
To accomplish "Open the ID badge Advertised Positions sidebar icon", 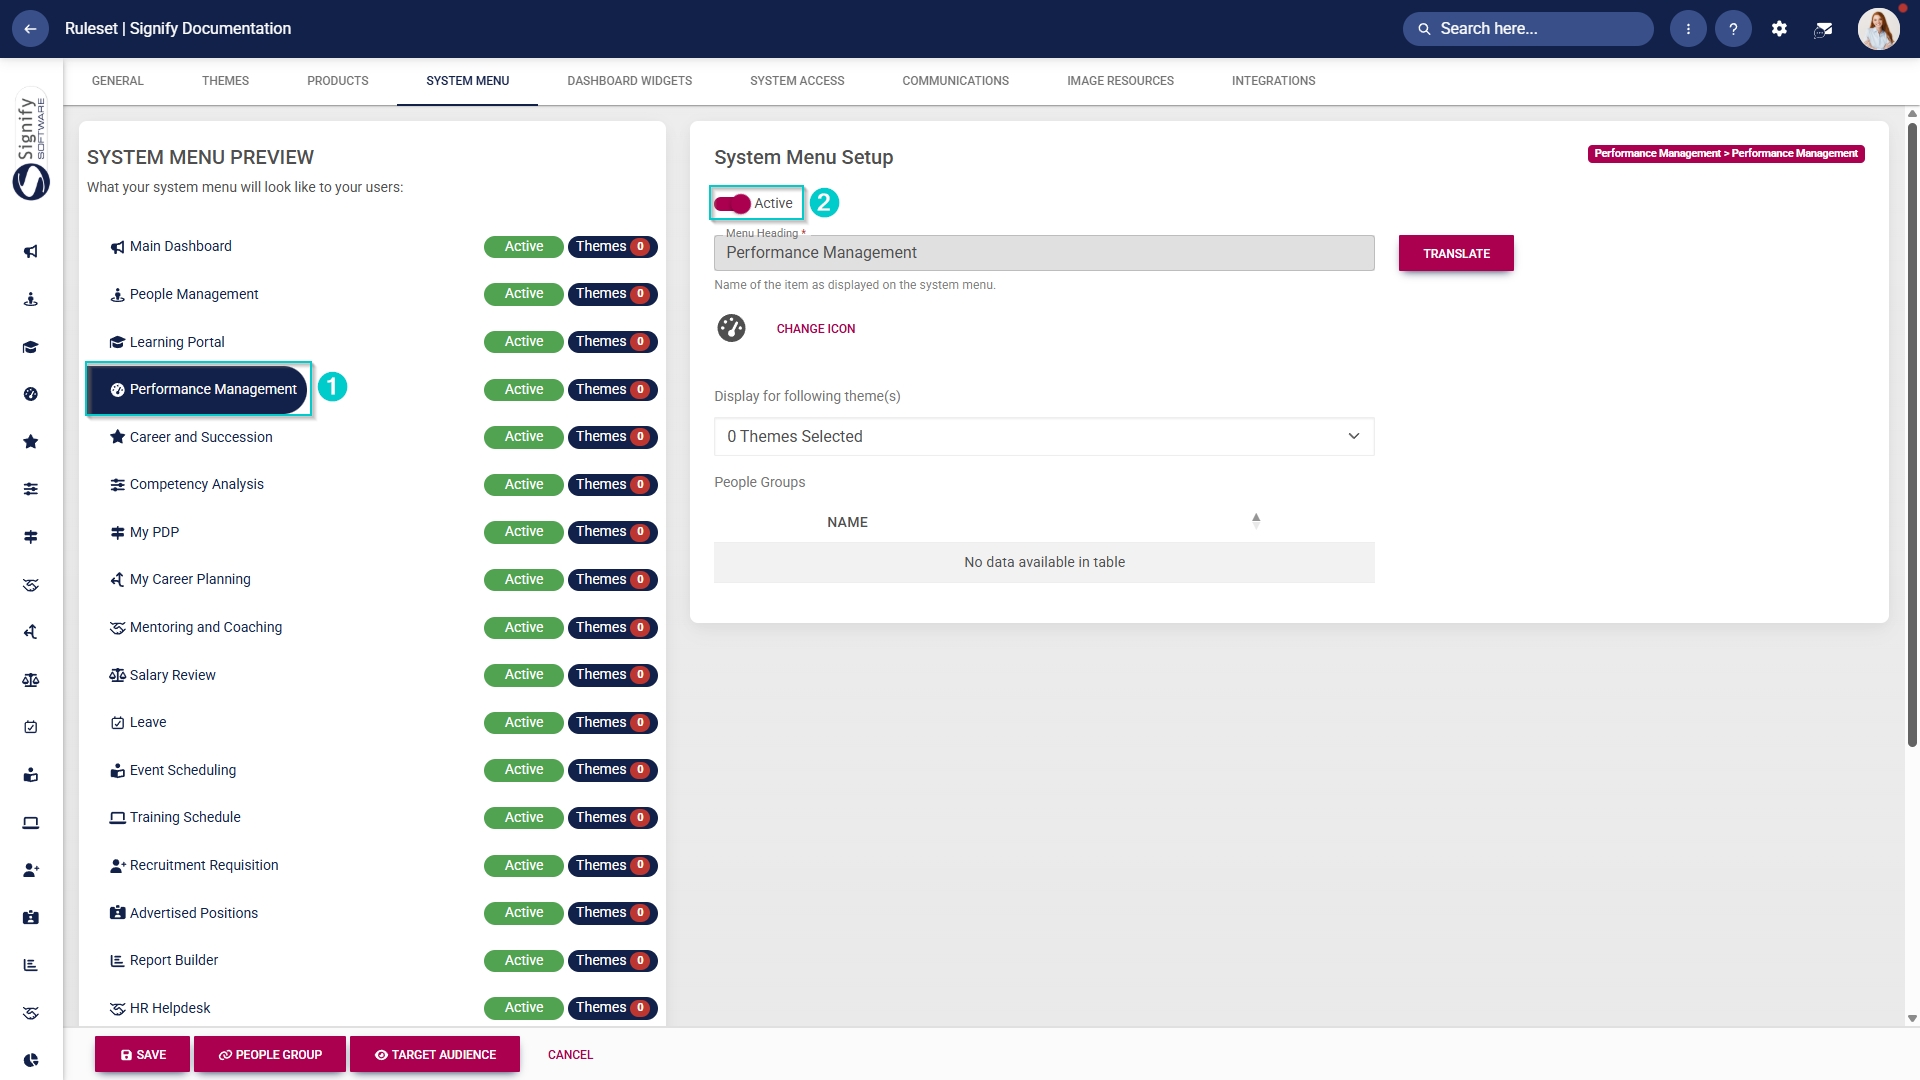I will (31, 917).
